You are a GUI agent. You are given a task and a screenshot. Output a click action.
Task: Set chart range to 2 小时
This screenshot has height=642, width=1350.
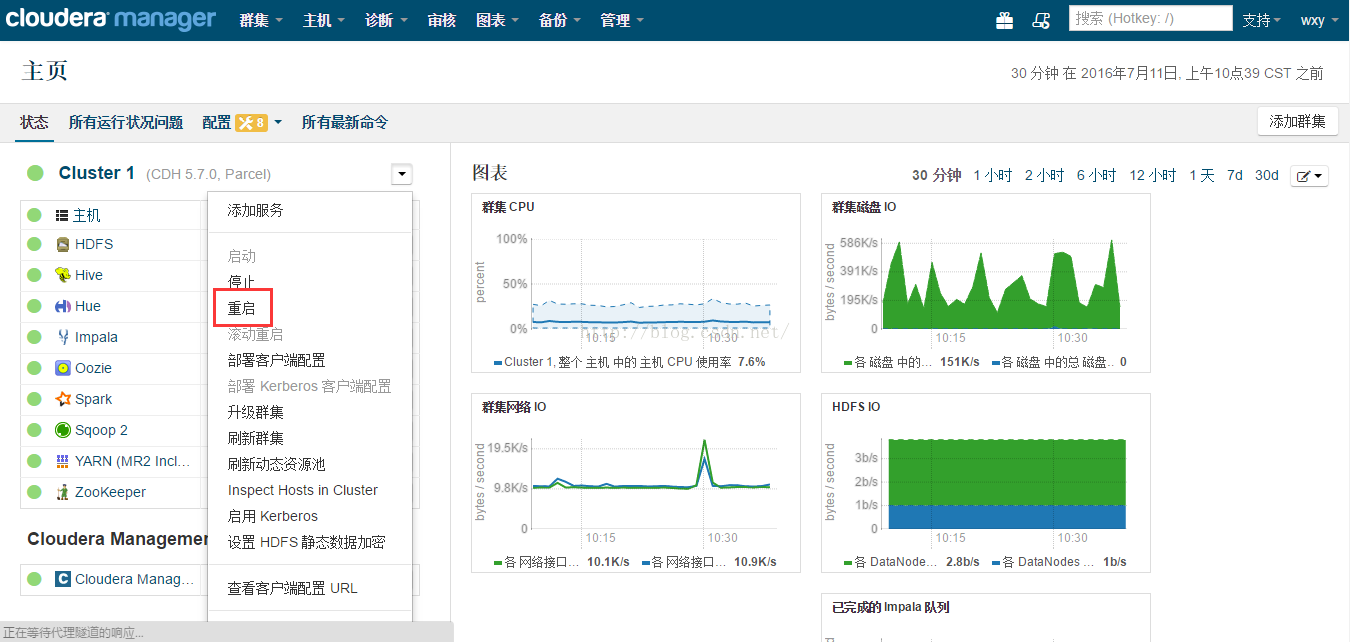click(x=1044, y=175)
